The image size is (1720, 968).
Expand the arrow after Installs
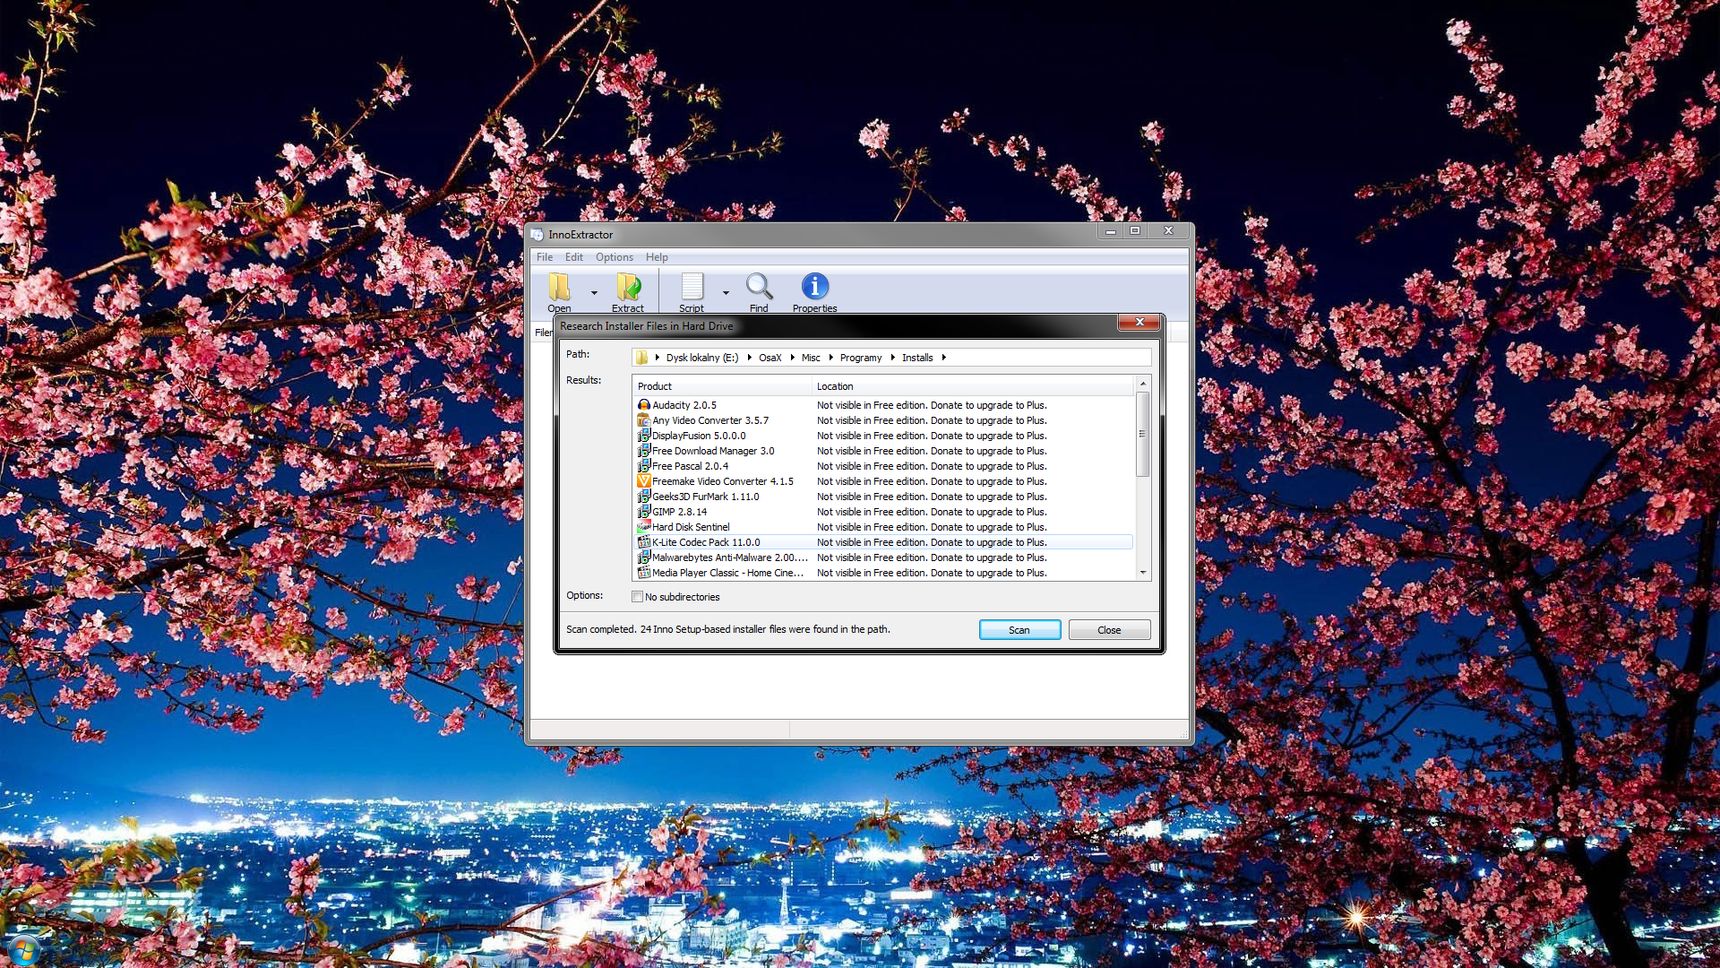[944, 357]
